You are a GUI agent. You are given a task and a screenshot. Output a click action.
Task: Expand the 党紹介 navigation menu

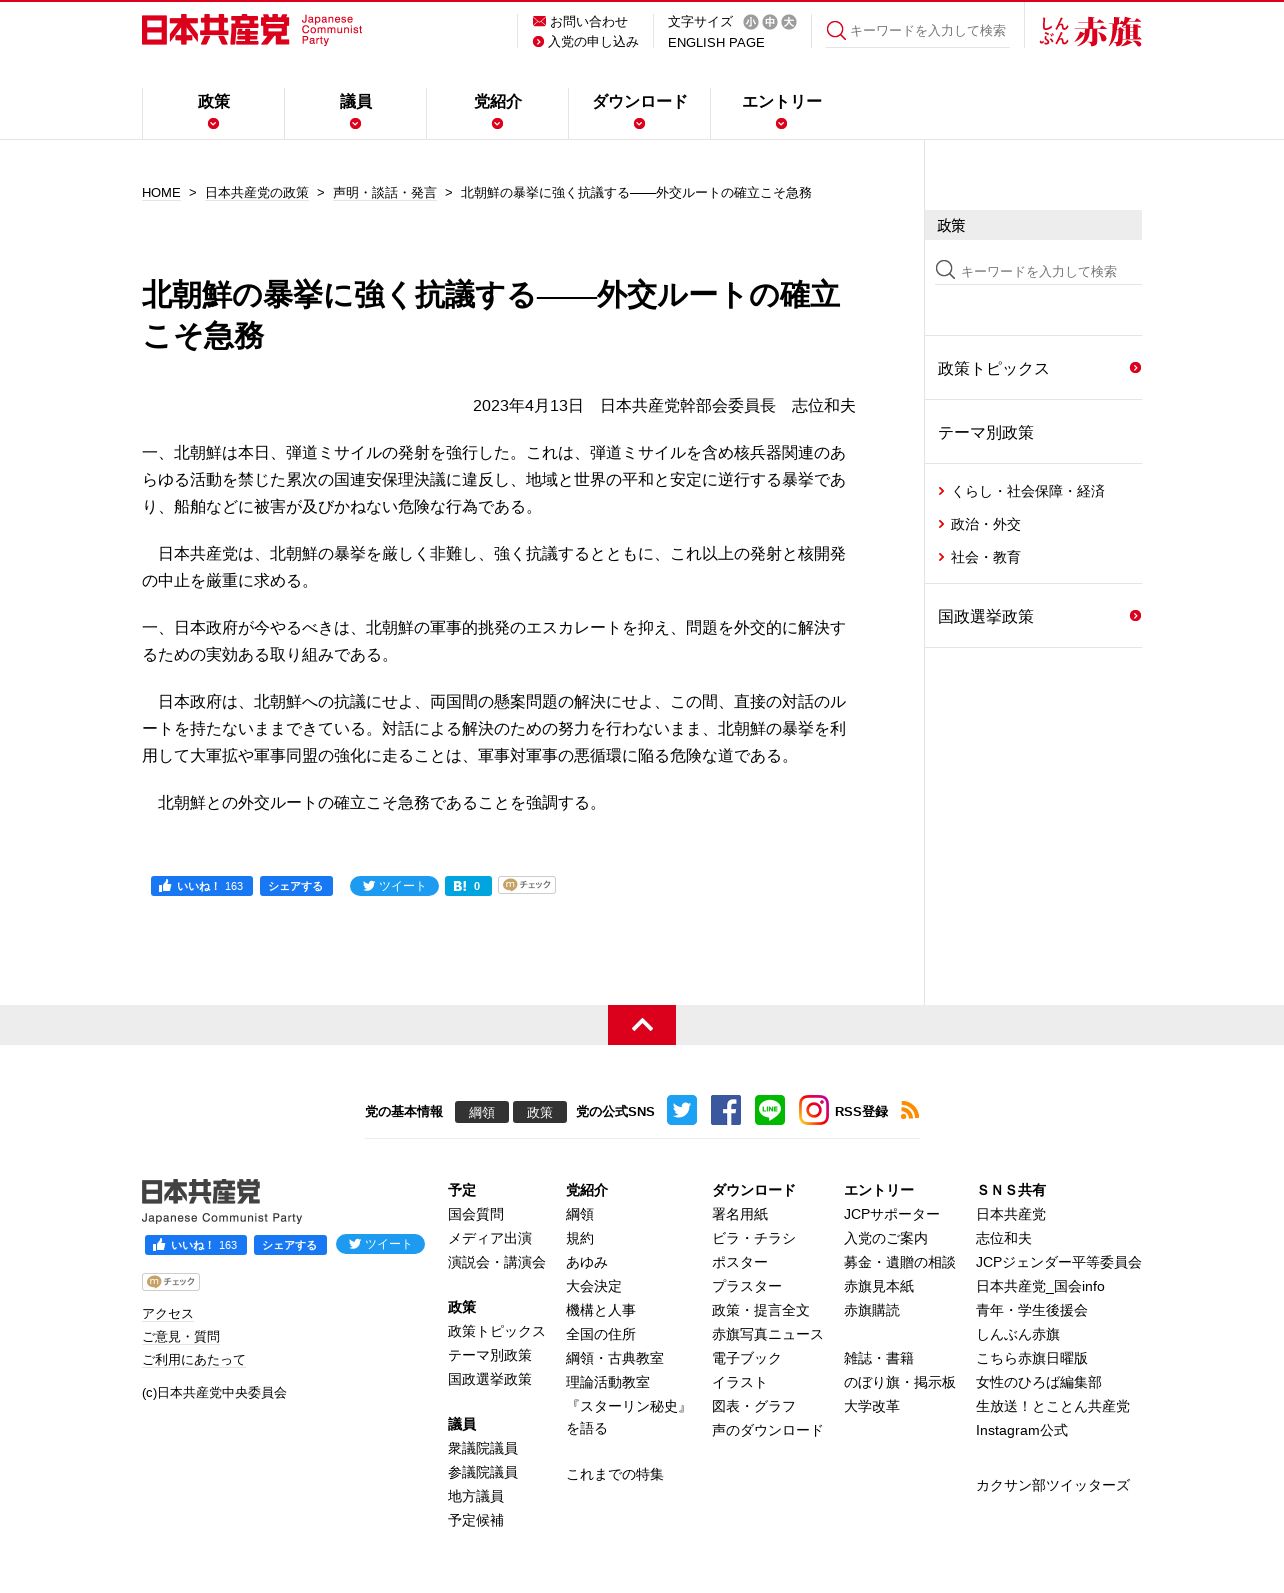[x=497, y=113]
